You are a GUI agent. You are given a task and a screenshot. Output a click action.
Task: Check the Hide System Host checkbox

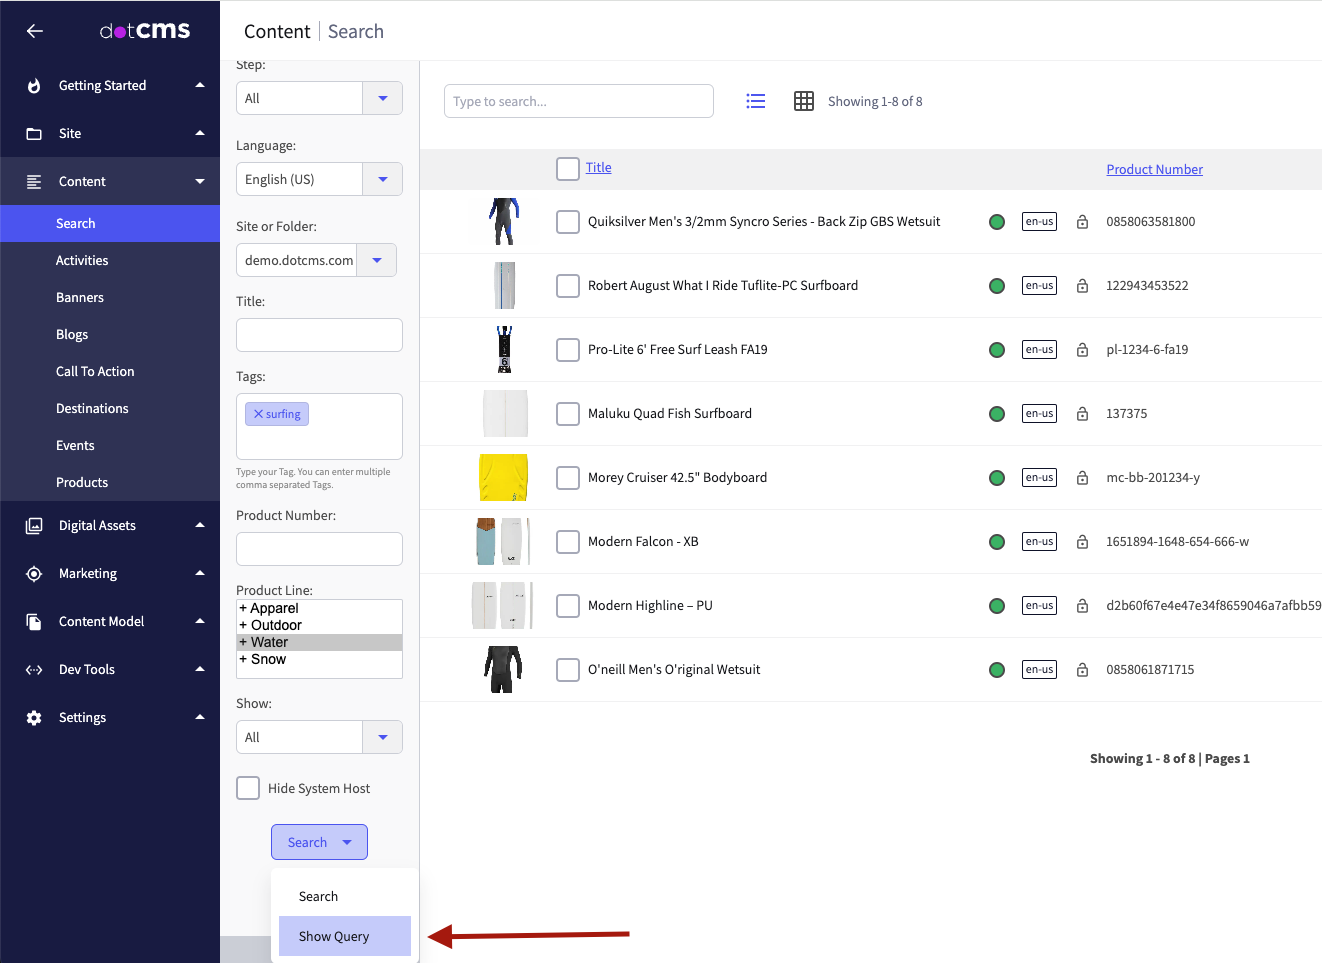point(248,788)
